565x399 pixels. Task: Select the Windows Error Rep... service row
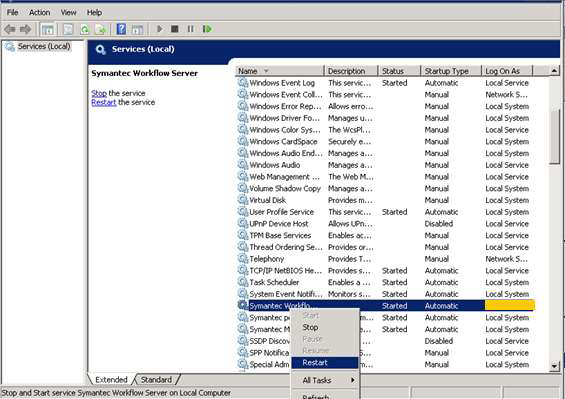tap(386, 107)
